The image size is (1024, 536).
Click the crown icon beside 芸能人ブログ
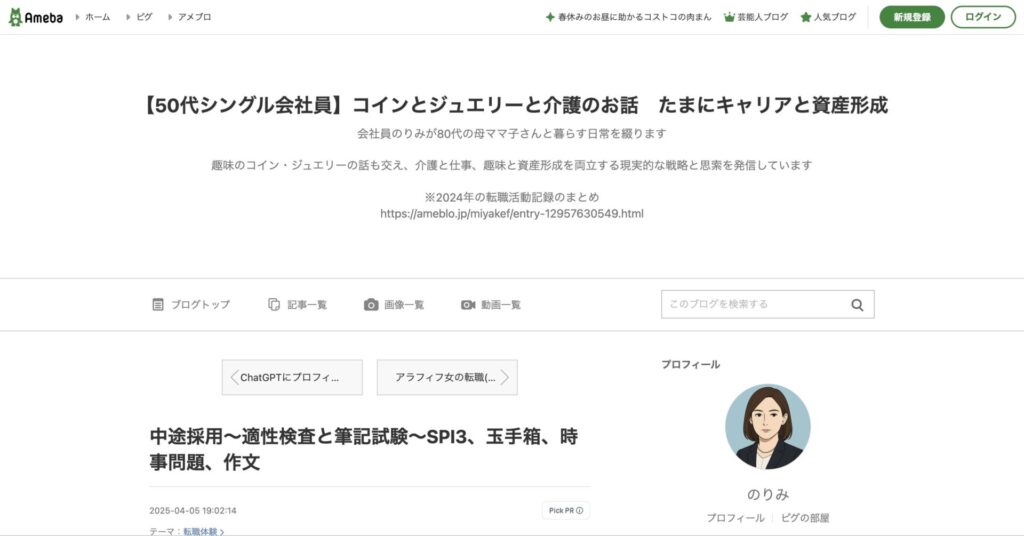729,17
